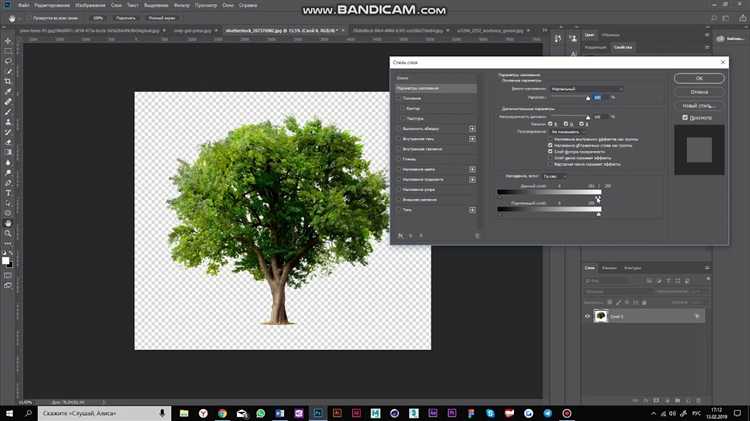Enable the Bevel and Emboss (Тиснение) checkbox
750x421 pixels.
[x=399, y=99]
